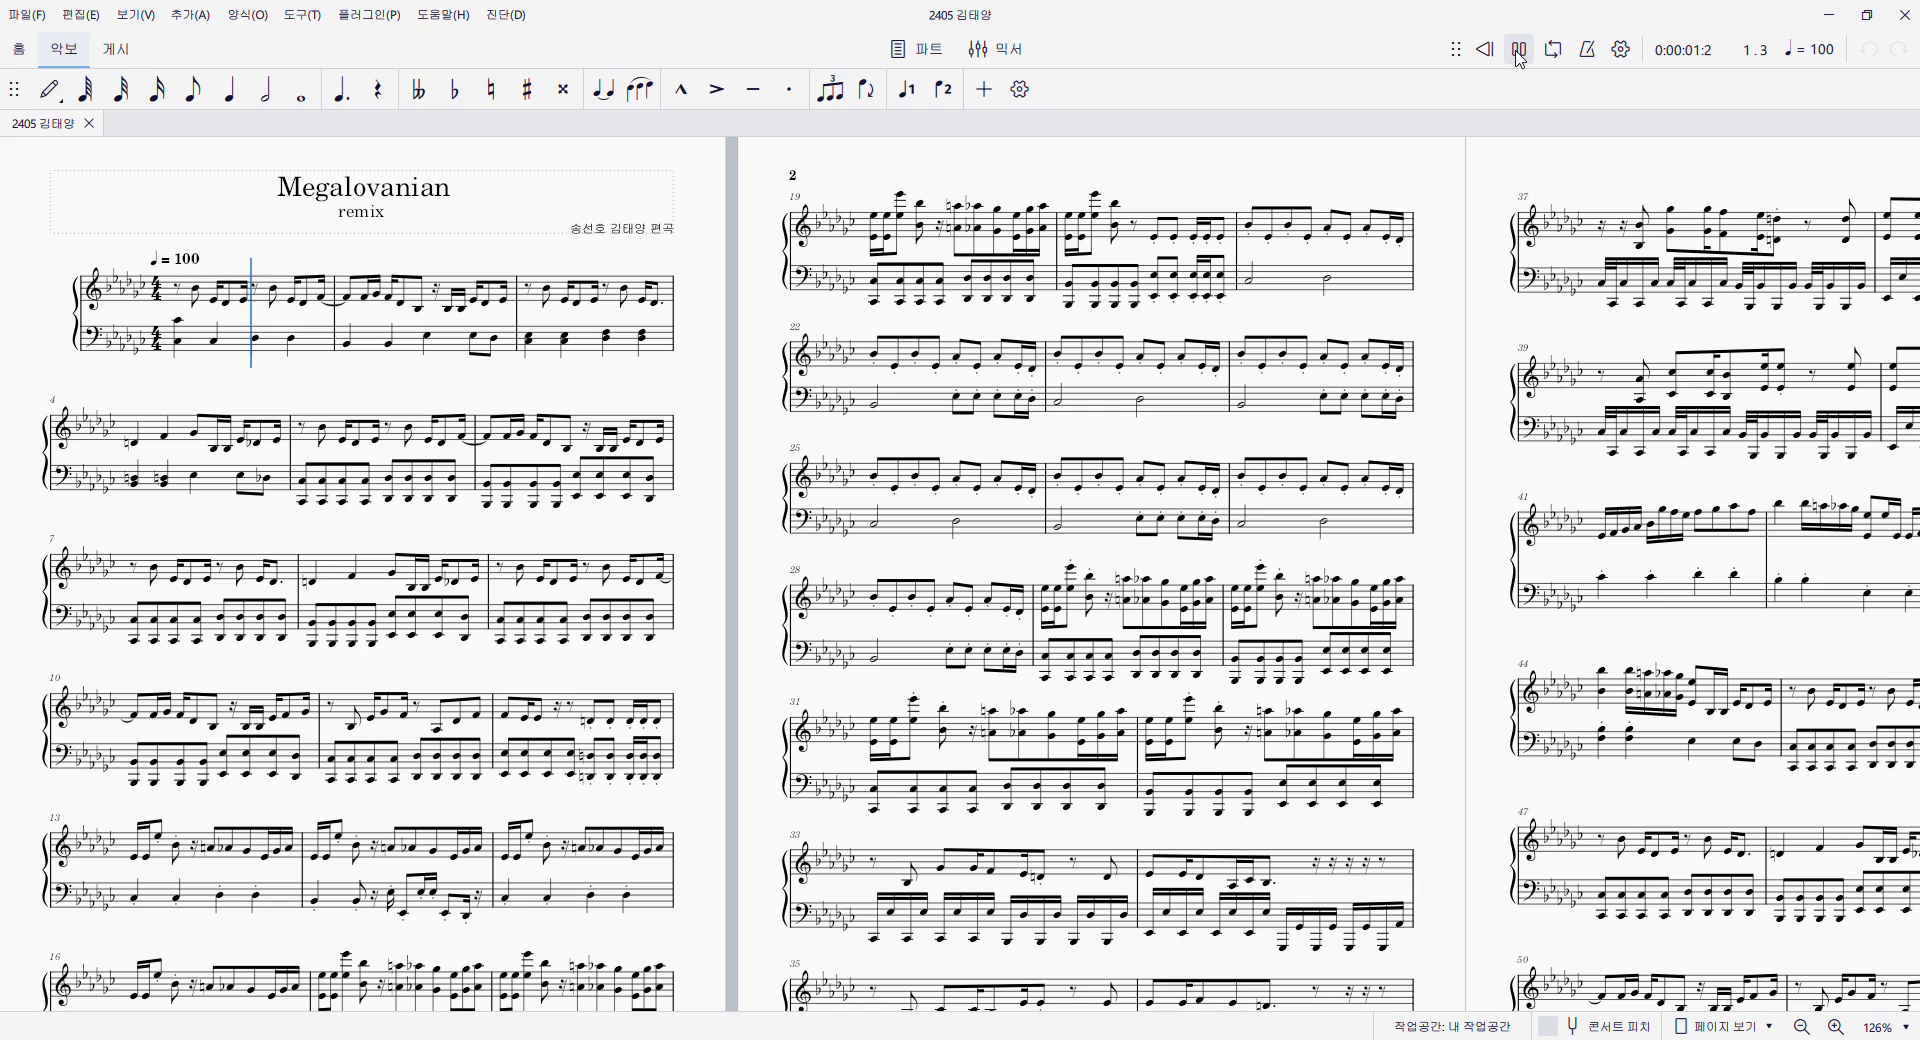Open the 126% zoom level dropdown
This screenshot has width=1920, height=1040.
click(1886, 1027)
